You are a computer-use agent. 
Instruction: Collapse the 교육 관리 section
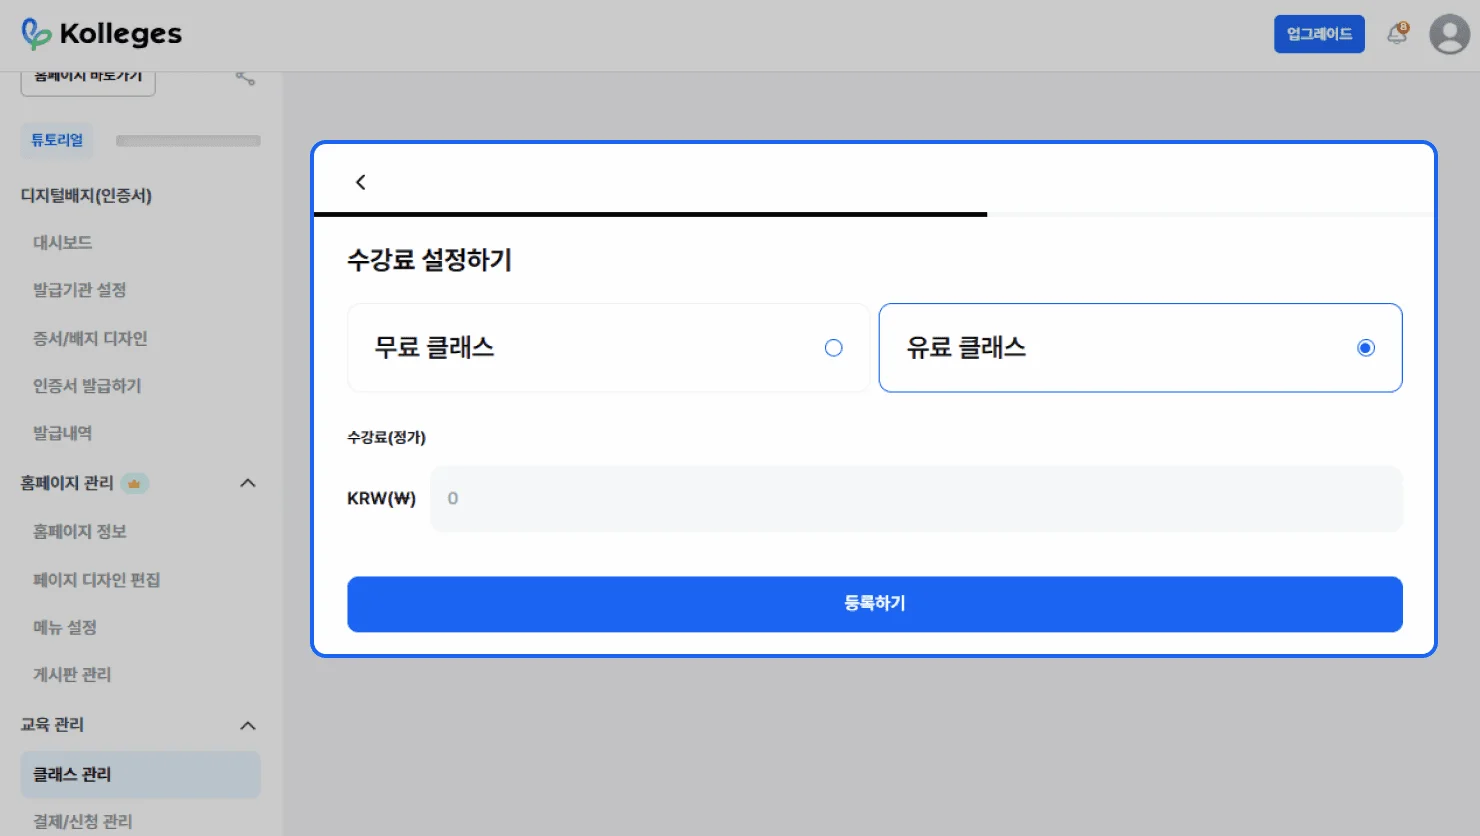coord(248,726)
